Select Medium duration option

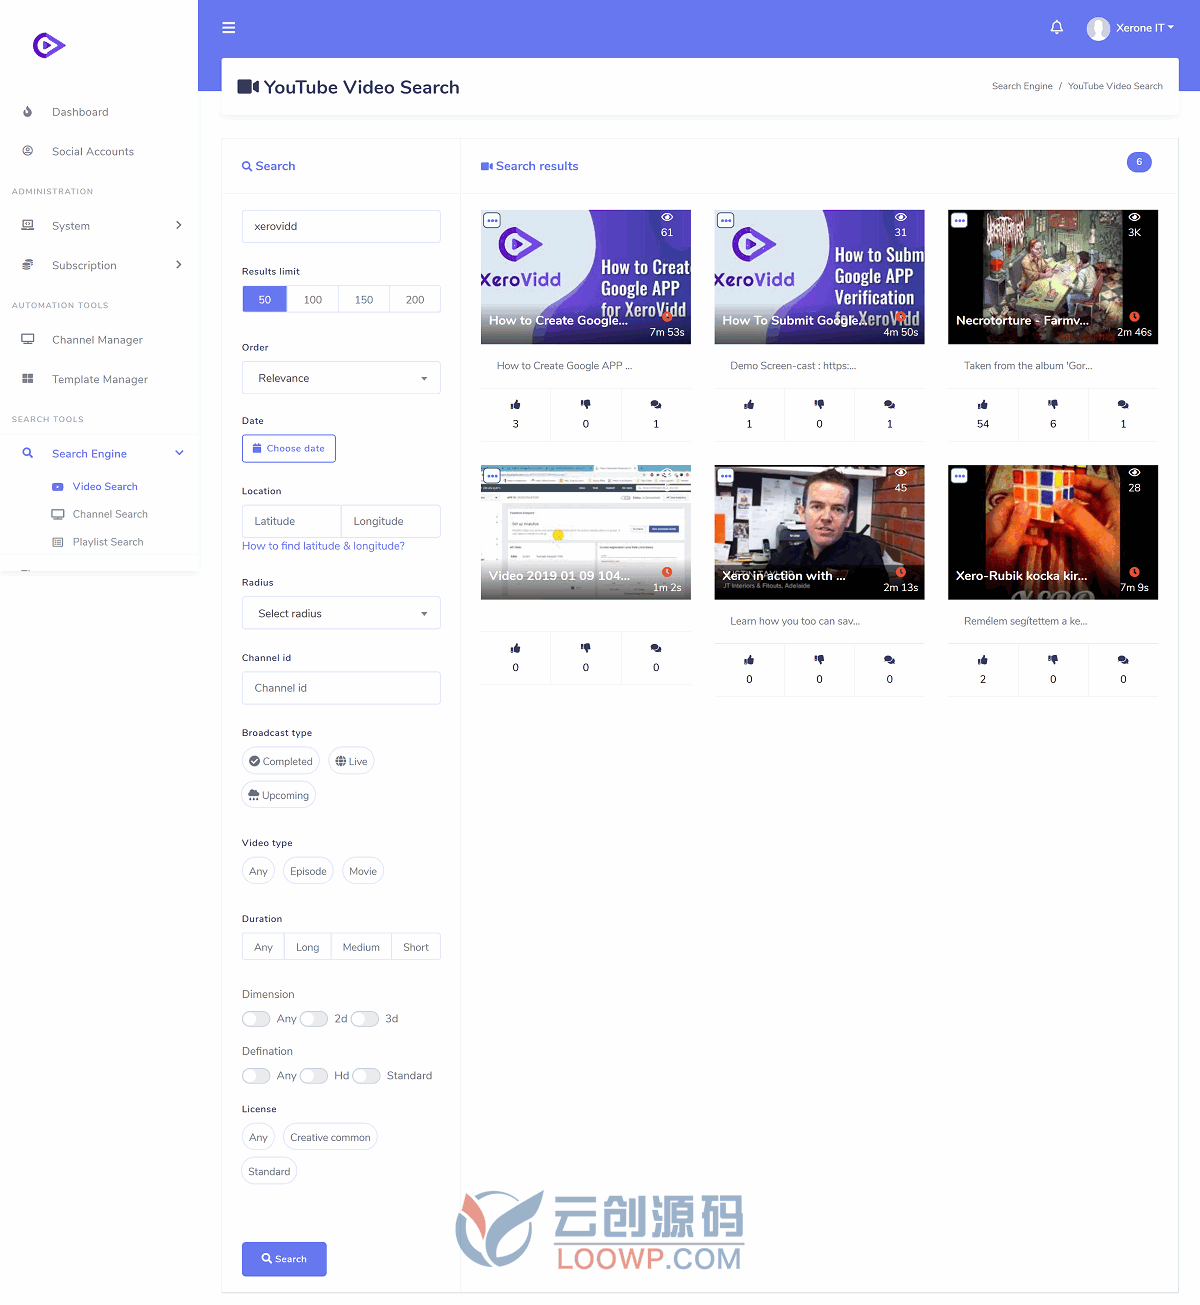click(x=361, y=947)
